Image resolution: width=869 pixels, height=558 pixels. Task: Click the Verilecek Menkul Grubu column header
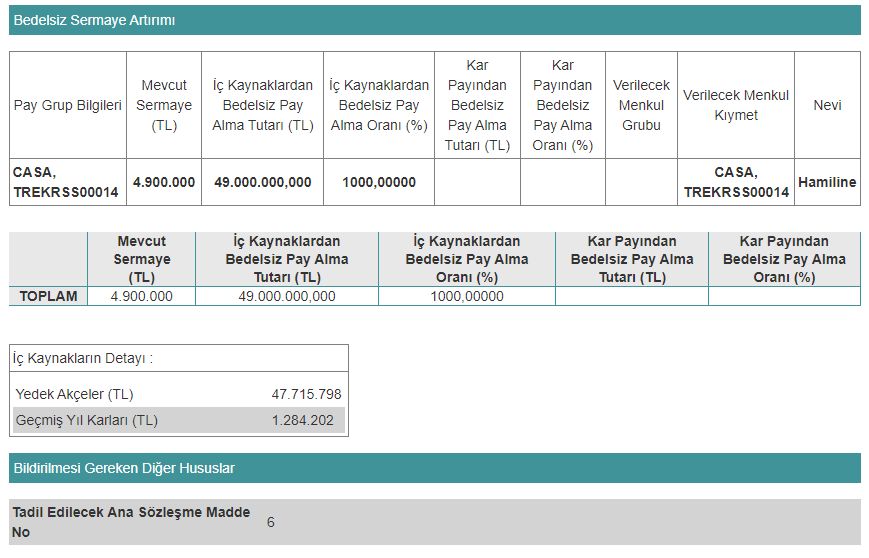[x=641, y=105]
